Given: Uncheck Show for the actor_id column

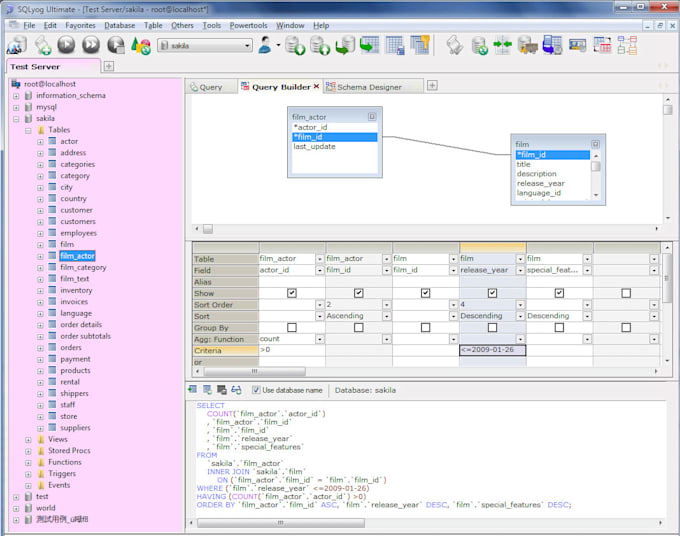Looking at the screenshot, I should (x=291, y=293).
